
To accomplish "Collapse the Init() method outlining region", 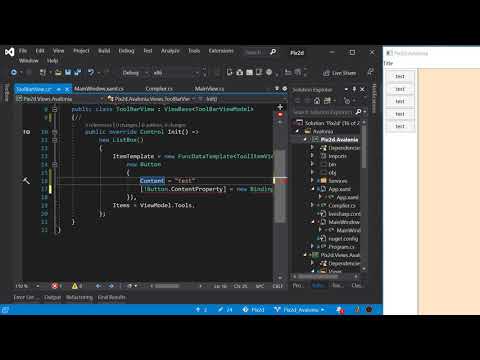I will pos(55,132).
